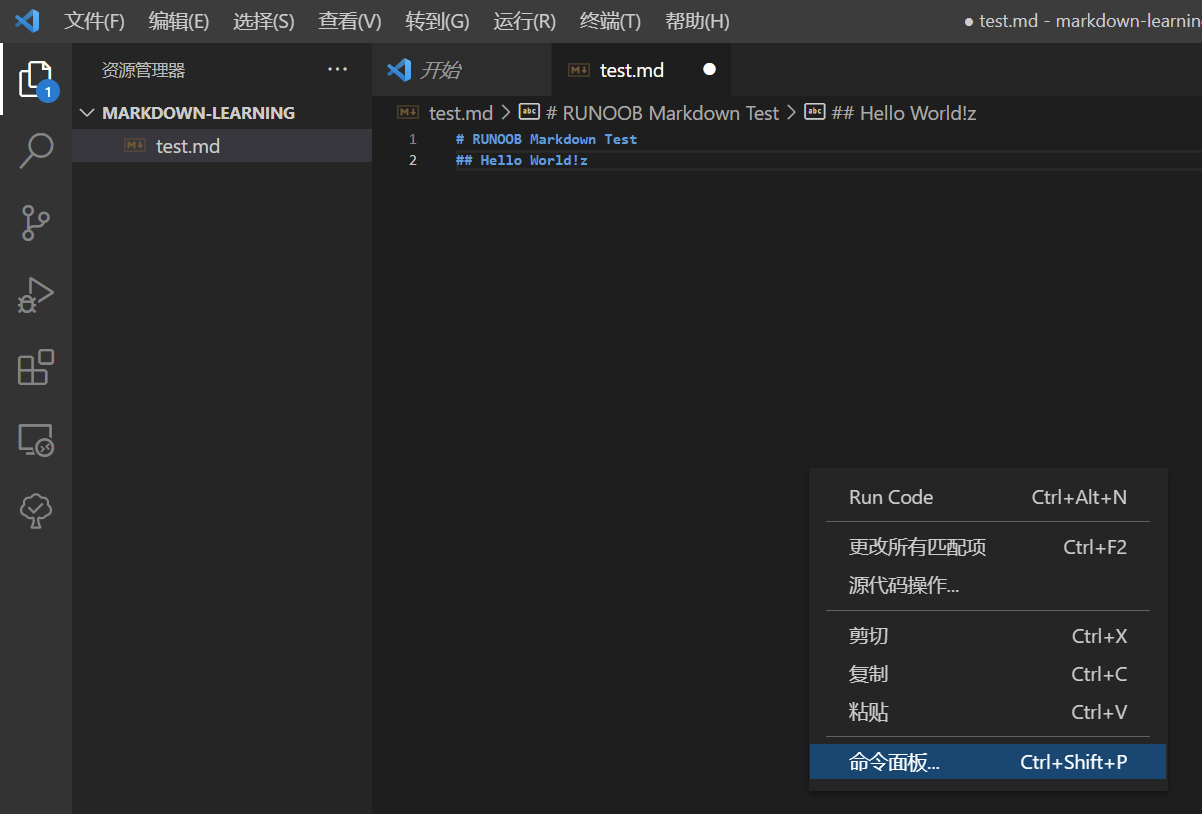Switch to the test.md editor tab
Screen dimensions: 1202x814
[x=641, y=70]
